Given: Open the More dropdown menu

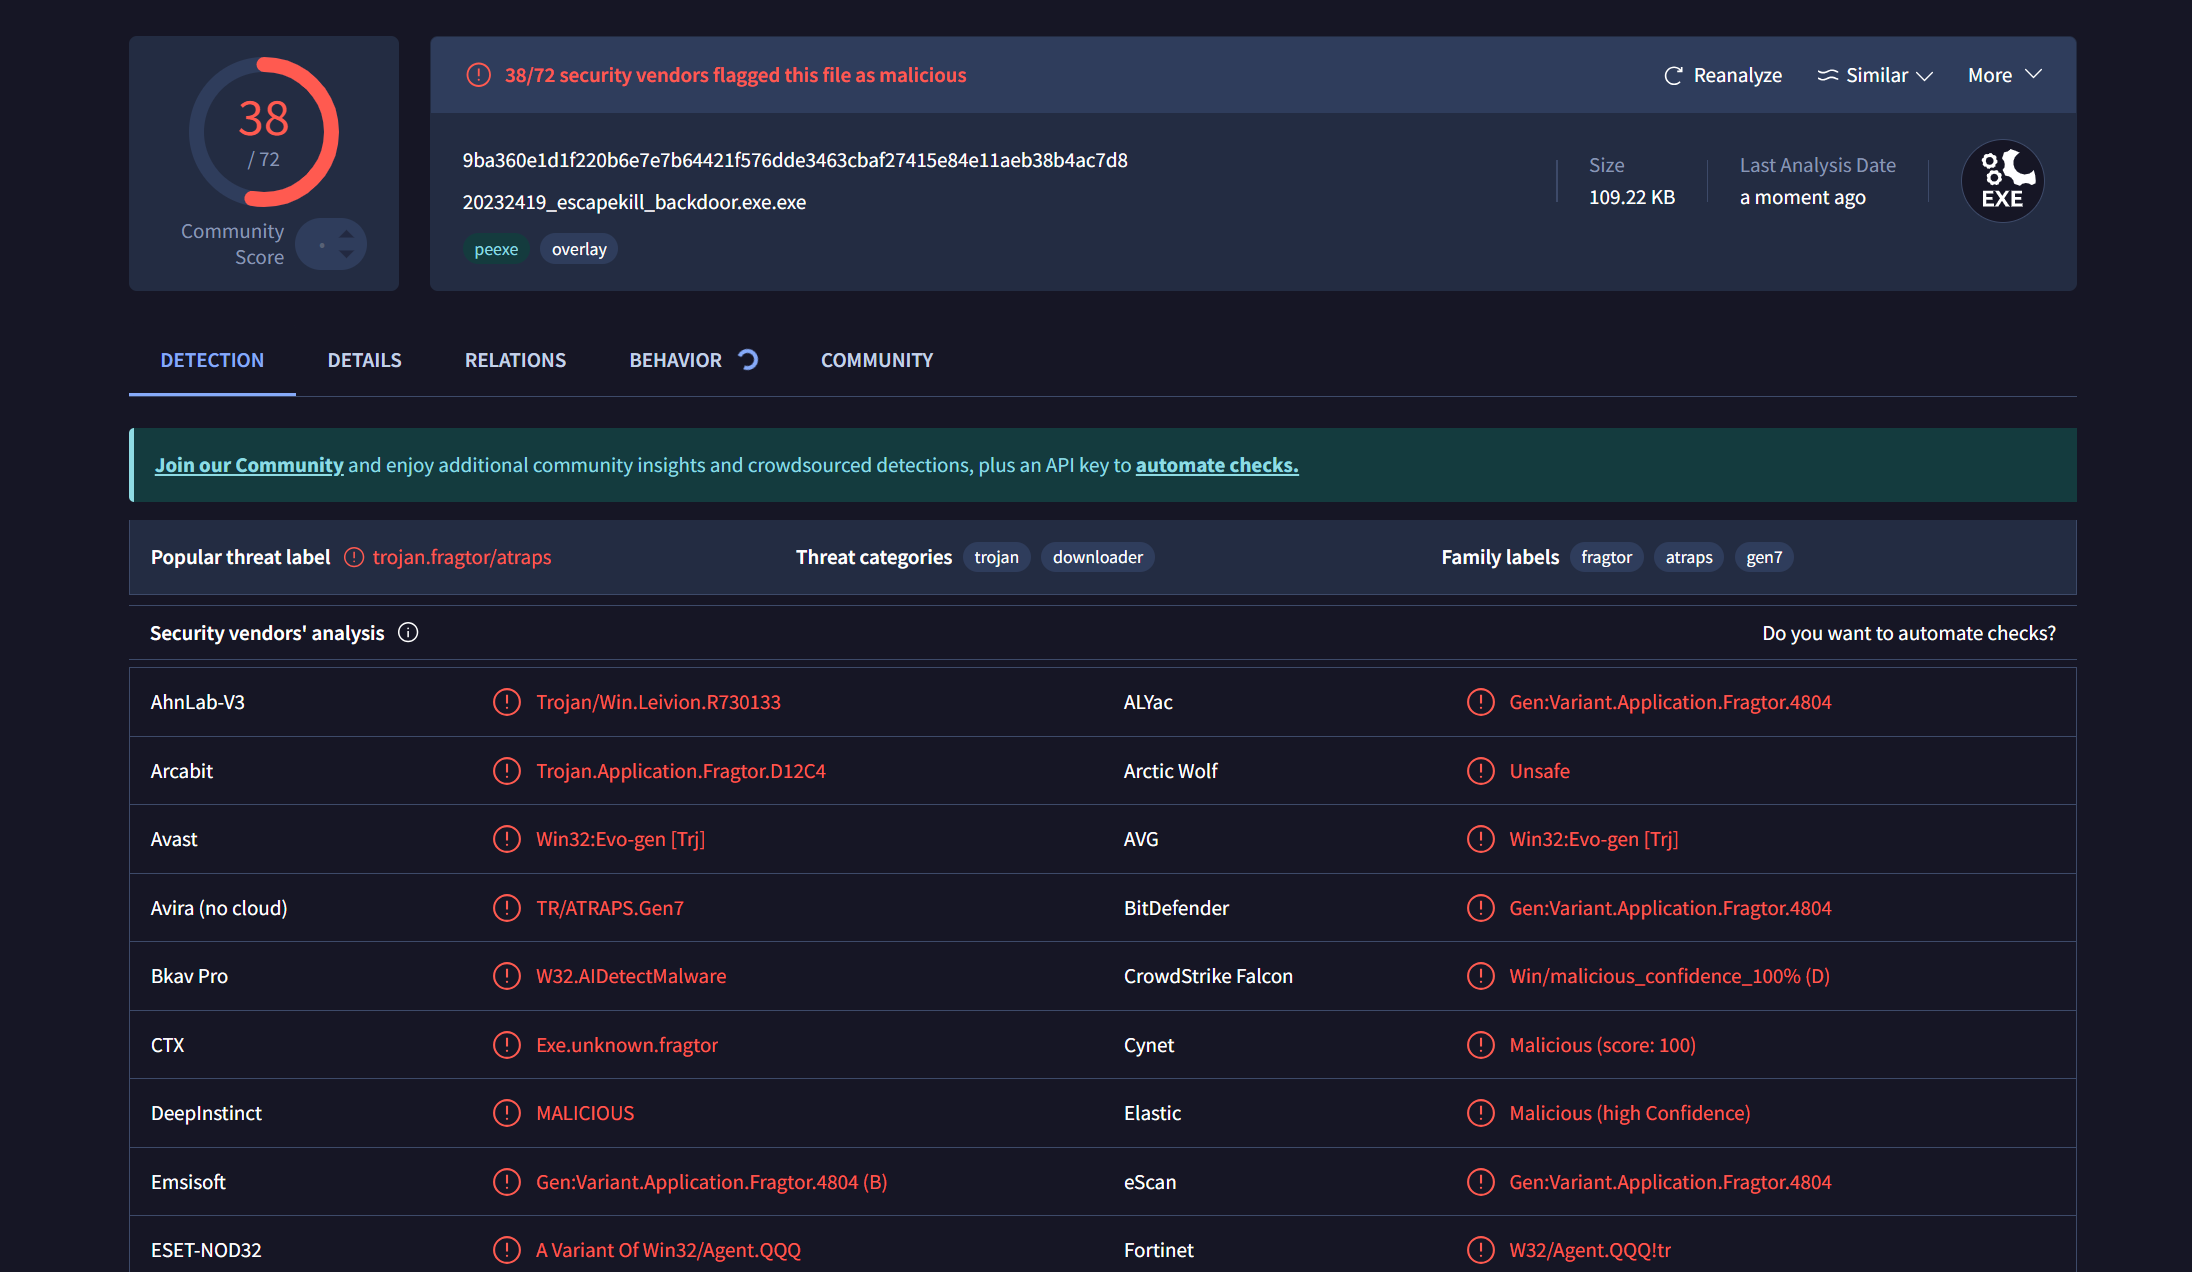Looking at the screenshot, I should tap(2004, 76).
